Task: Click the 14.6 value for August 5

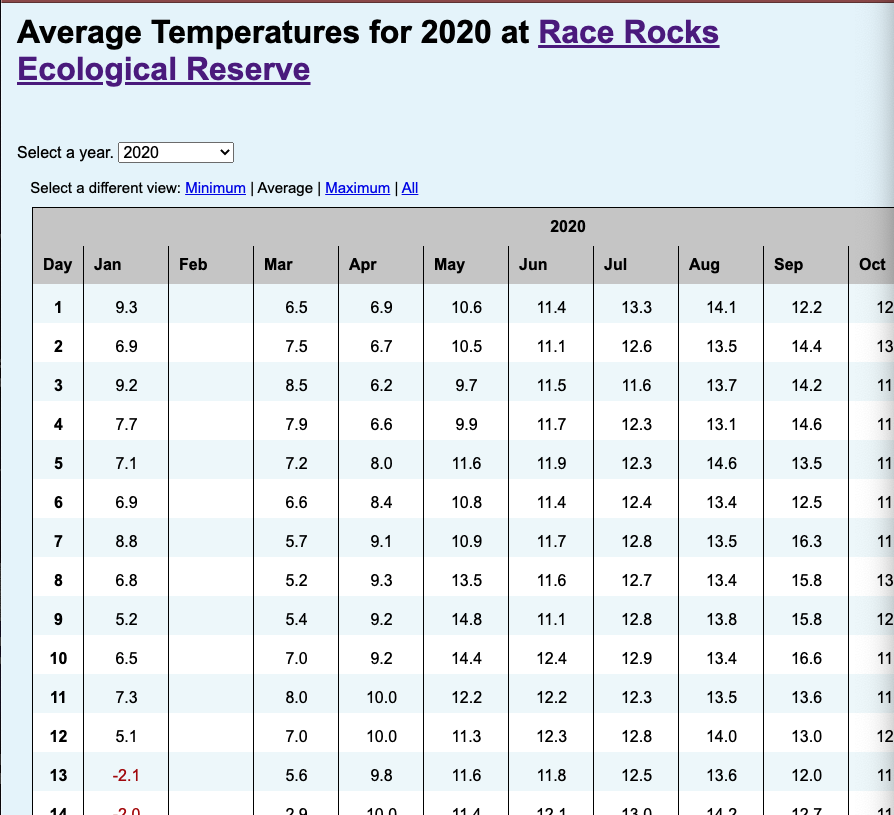Action: point(721,463)
